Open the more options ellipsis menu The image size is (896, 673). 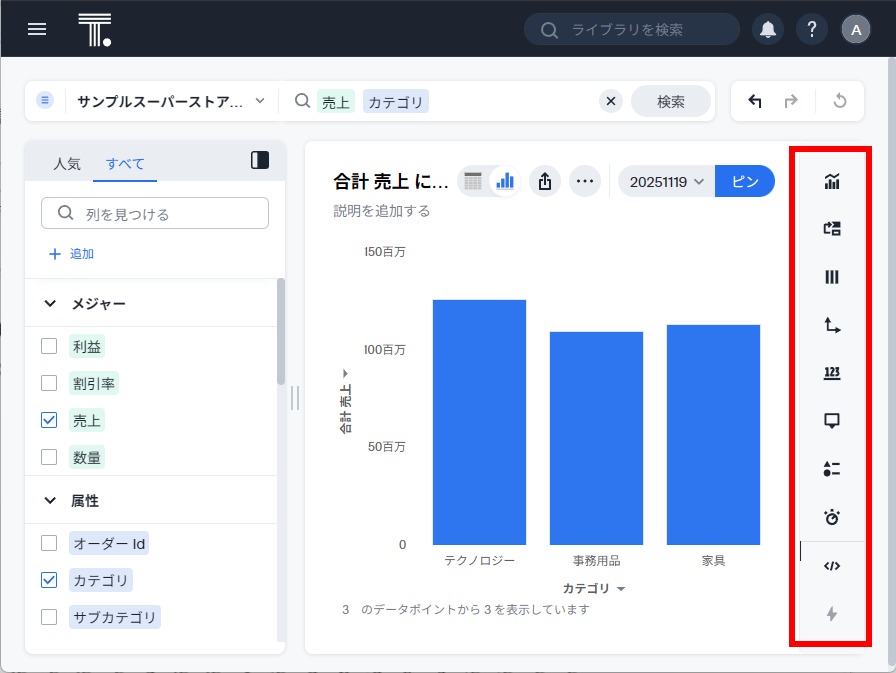(585, 181)
